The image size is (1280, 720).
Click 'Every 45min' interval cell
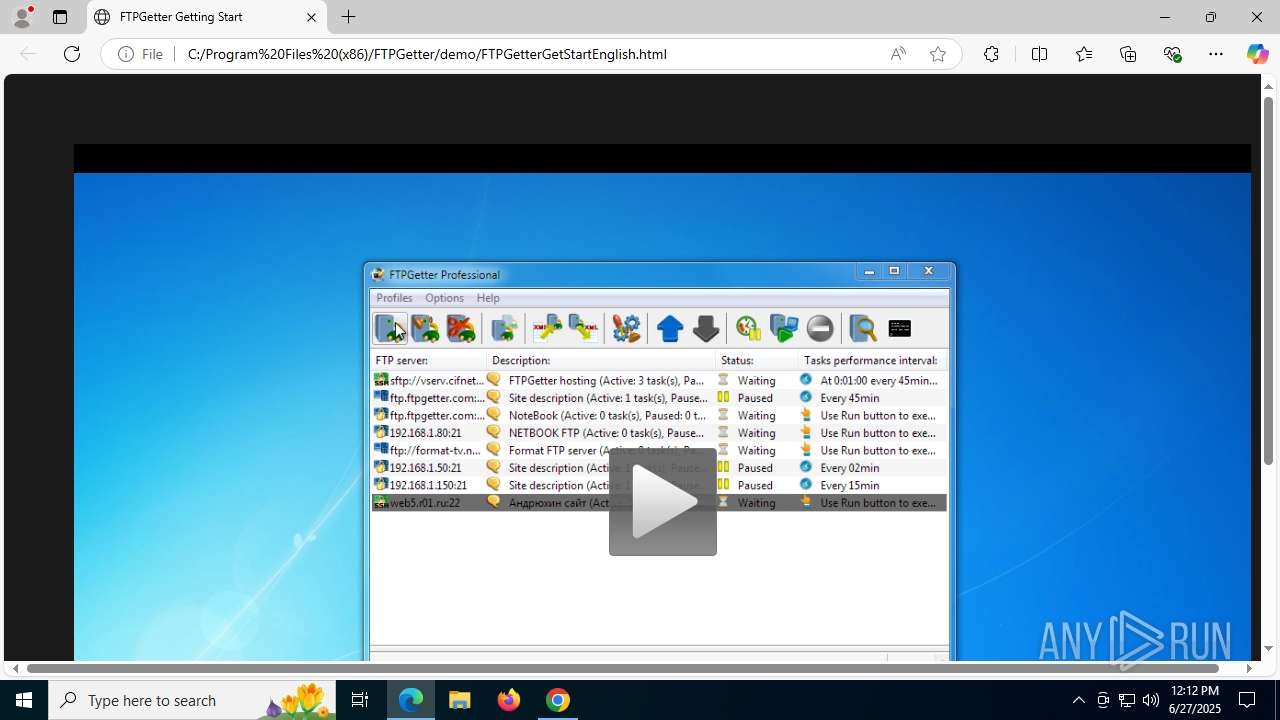pyautogui.click(x=850, y=398)
